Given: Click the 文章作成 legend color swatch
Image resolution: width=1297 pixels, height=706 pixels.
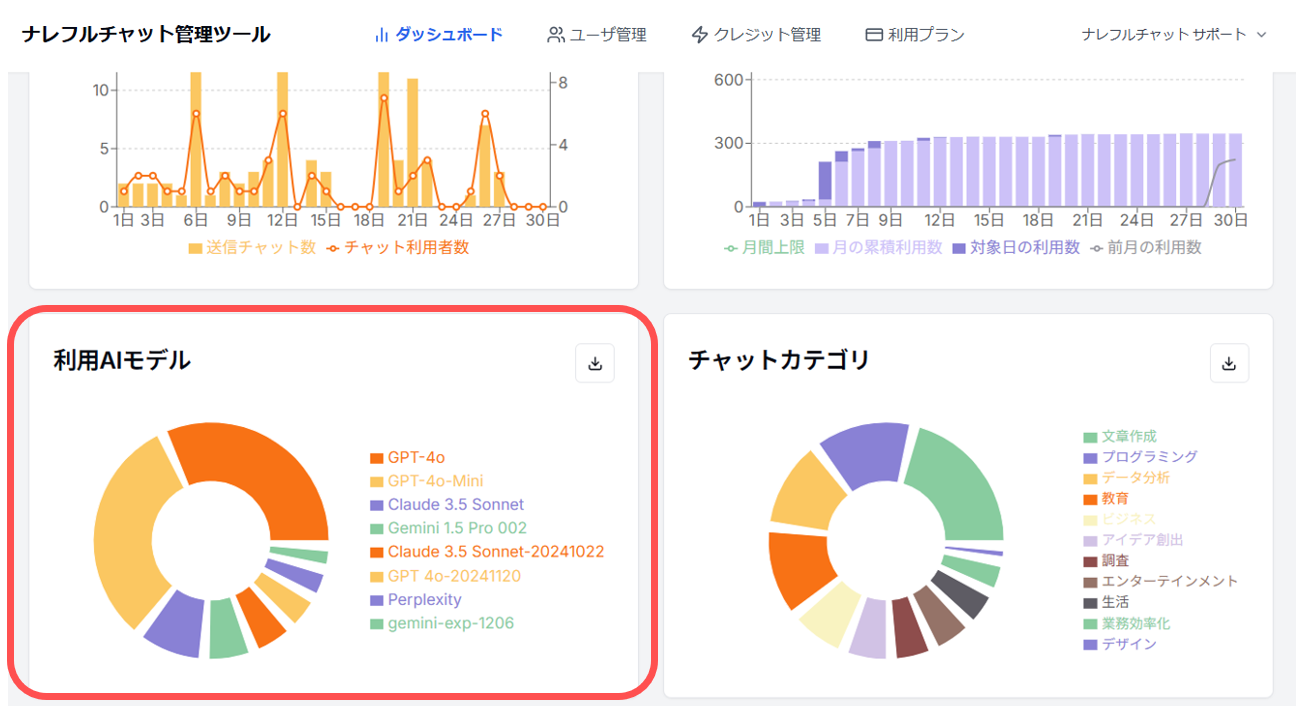Looking at the screenshot, I should [1090, 437].
